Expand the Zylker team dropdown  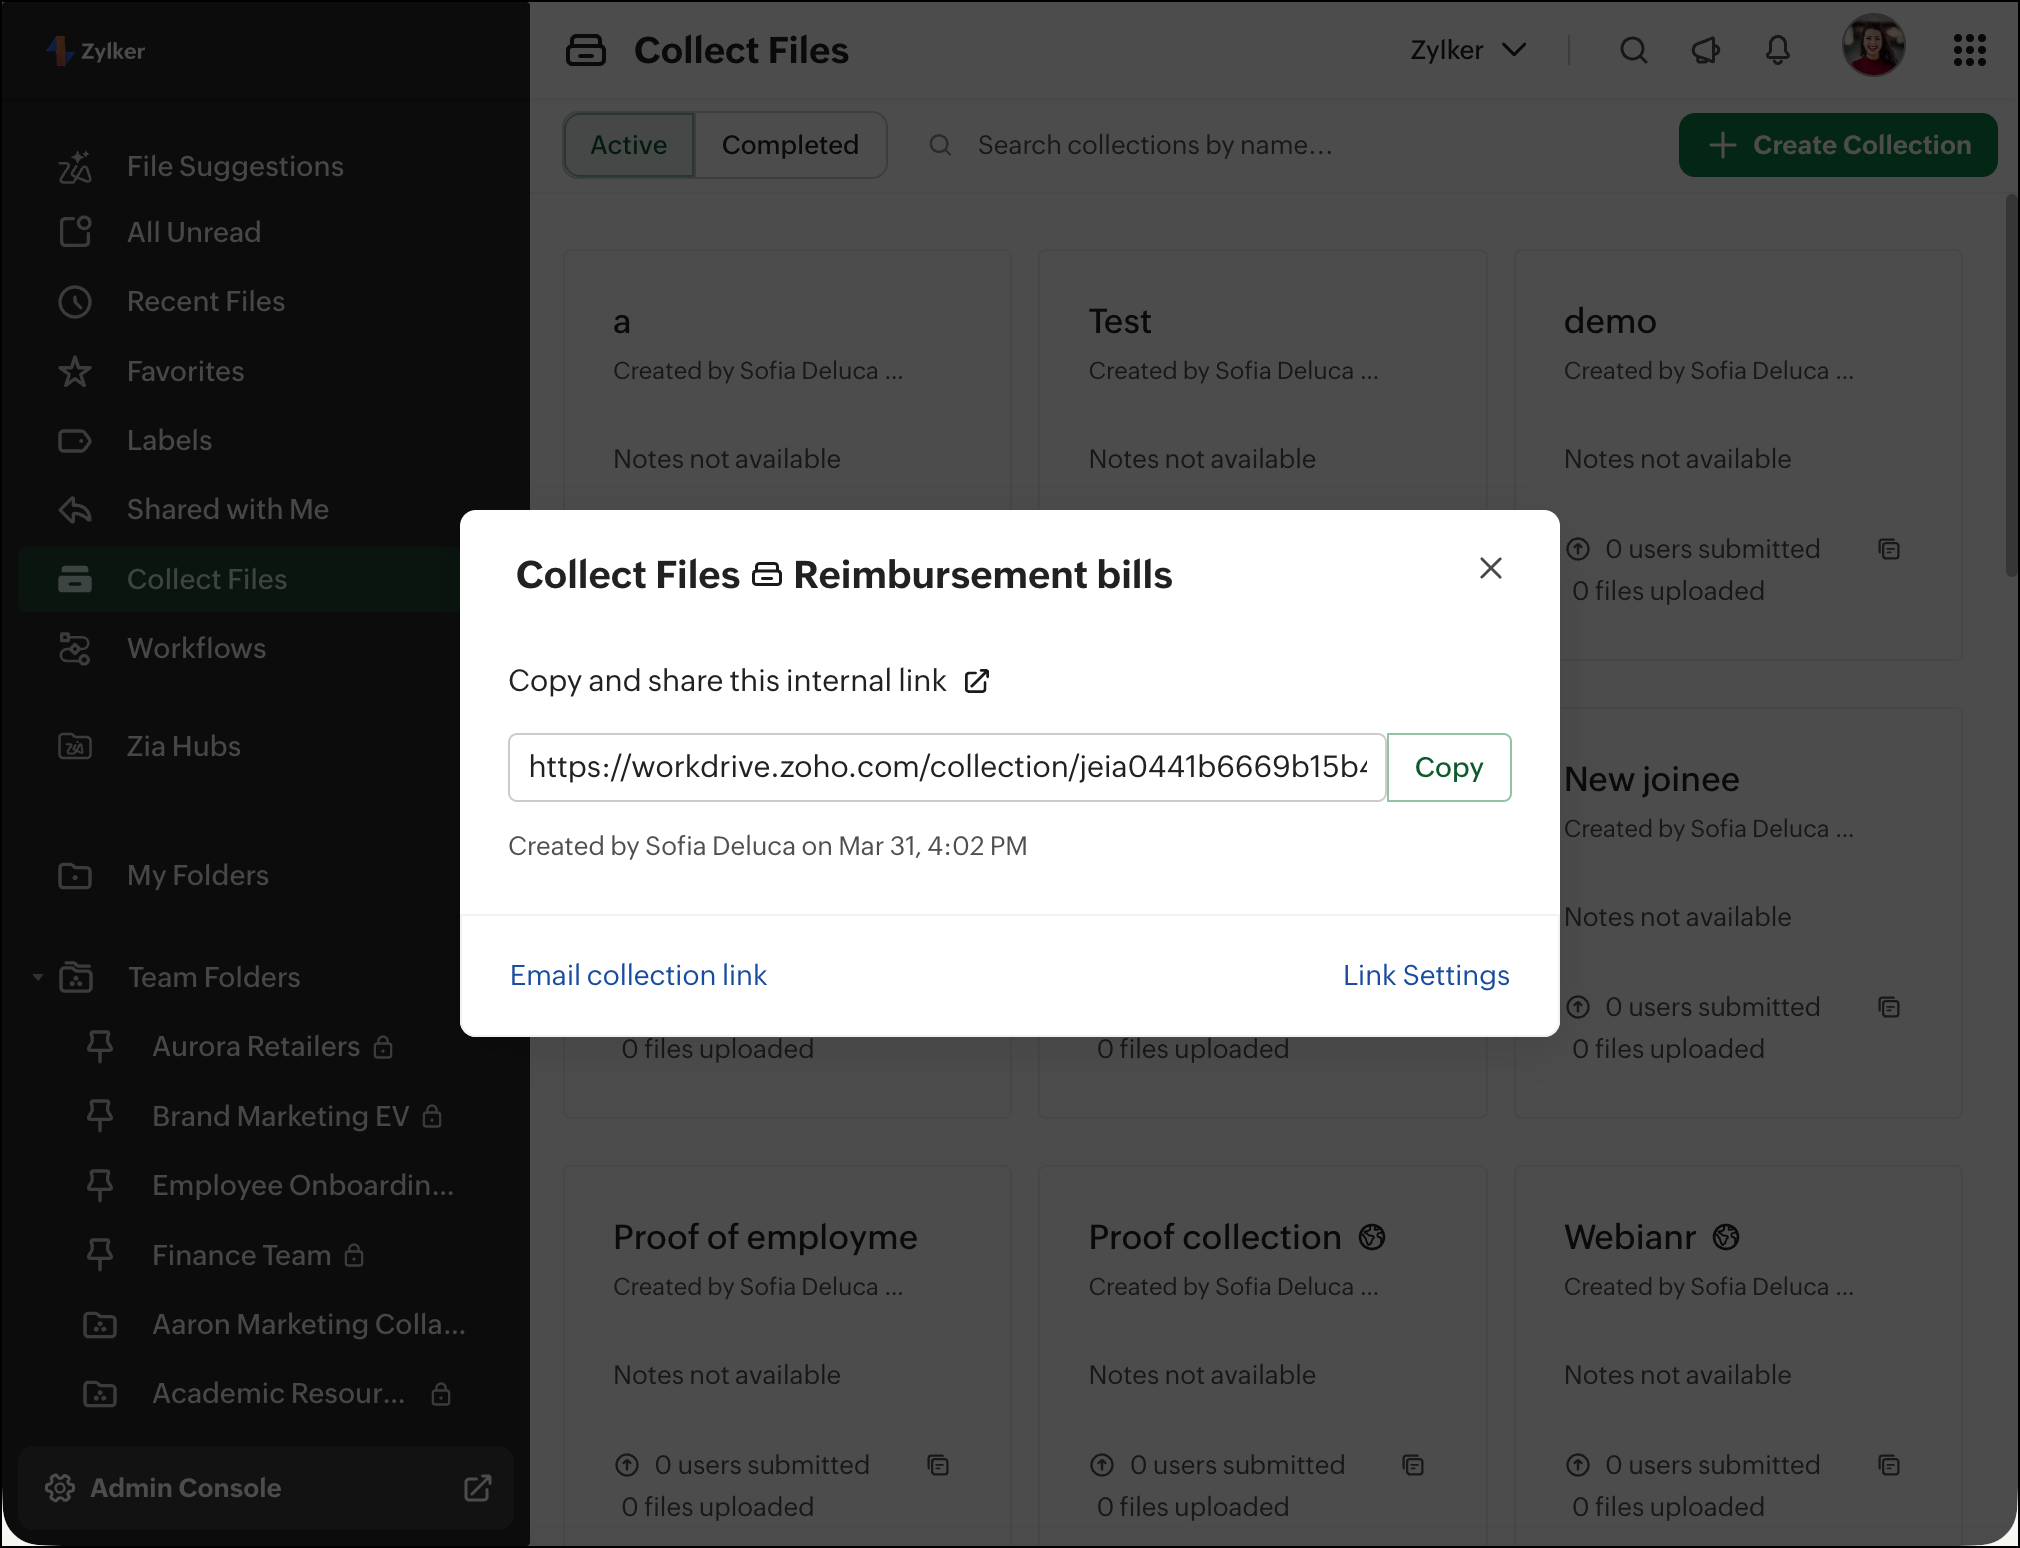click(1467, 50)
